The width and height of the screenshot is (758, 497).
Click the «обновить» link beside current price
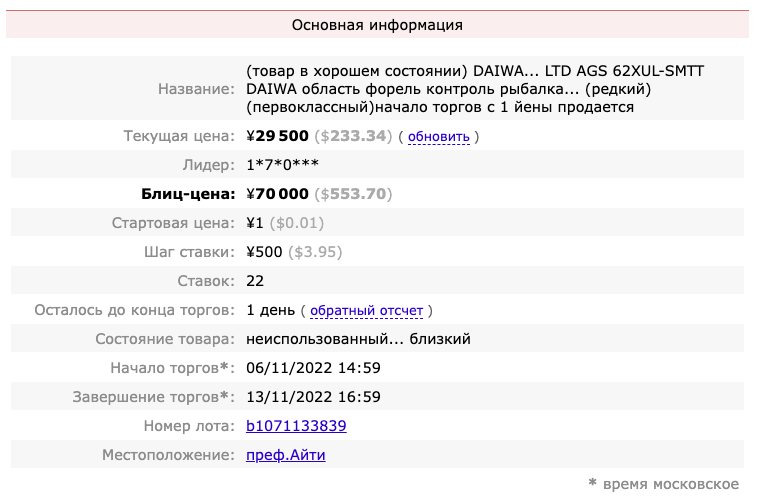click(438, 136)
